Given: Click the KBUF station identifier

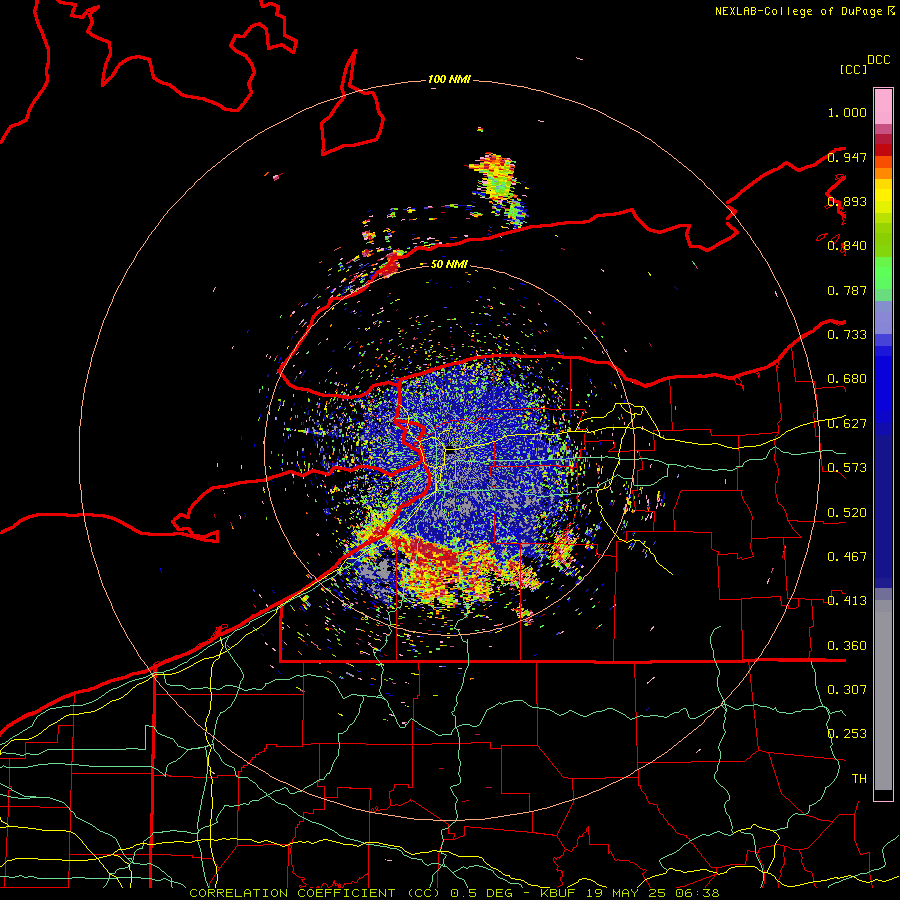Looking at the screenshot, I should click(x=560, y=893).
